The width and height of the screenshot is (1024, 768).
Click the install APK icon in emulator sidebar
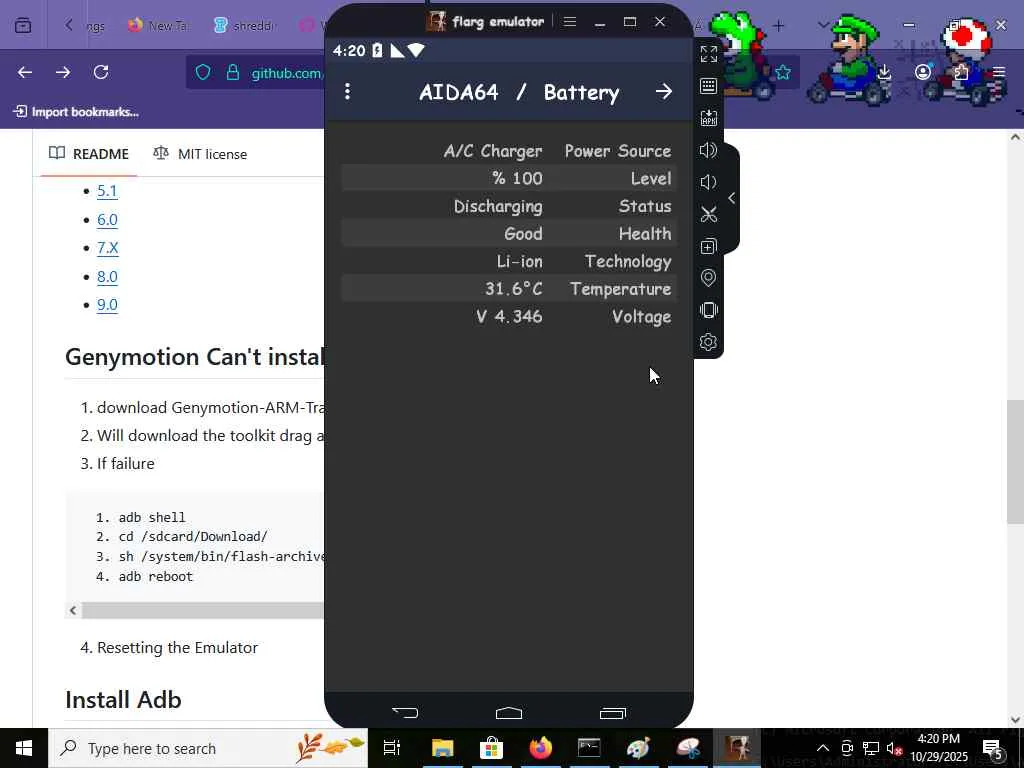pos(709,118)
